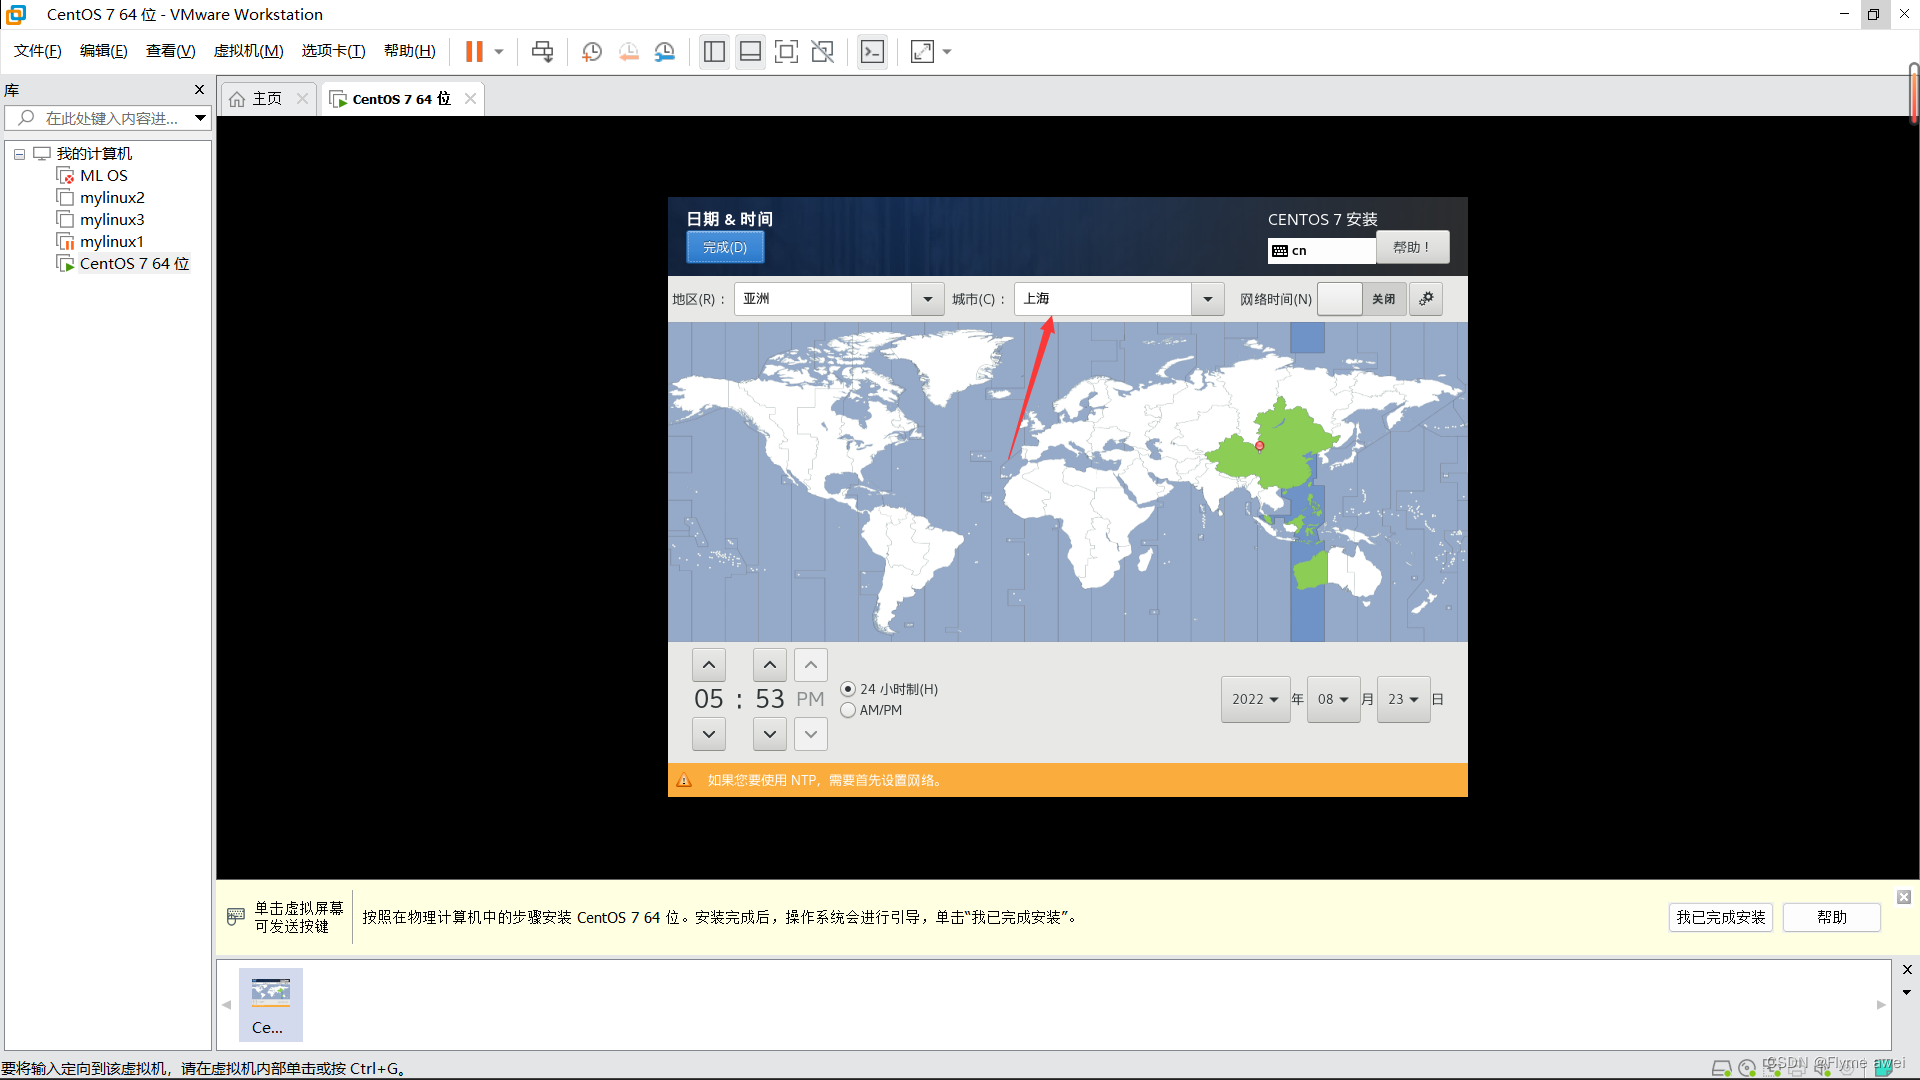Image resolution: width=1920 pixels, height=1080 pixels.
Task: Open the thumbnail bar options dropdown arrow
Action: click(1907, 993)
